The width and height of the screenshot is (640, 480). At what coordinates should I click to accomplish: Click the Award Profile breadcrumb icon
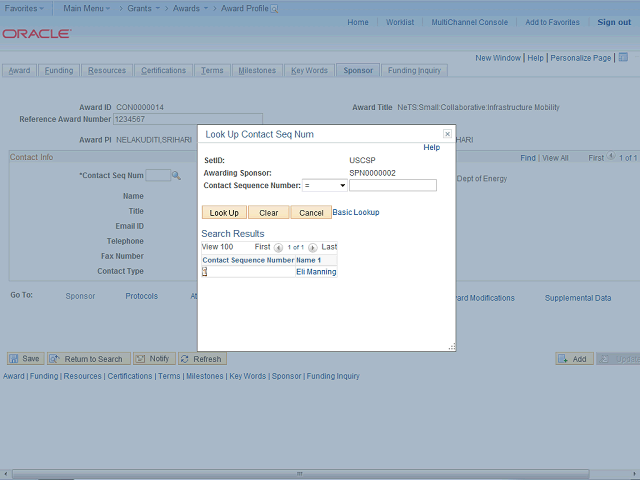[x=277, y=8]
